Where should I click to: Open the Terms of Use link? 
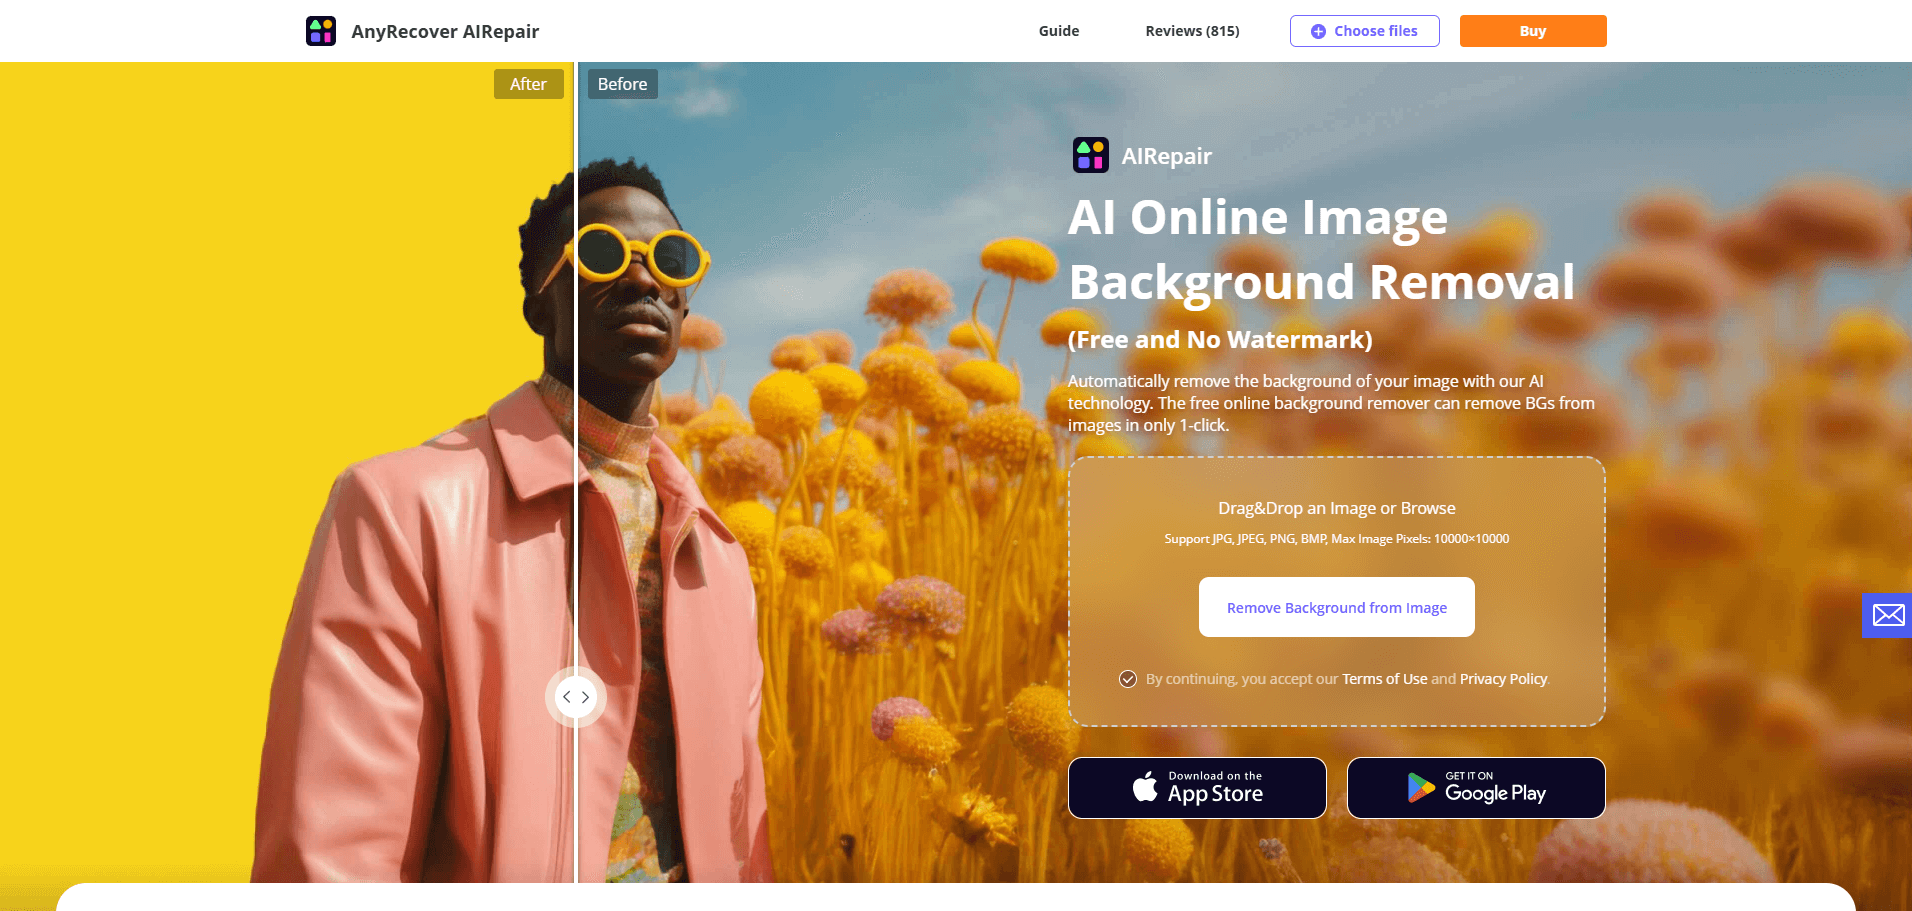click(1384, 679)
